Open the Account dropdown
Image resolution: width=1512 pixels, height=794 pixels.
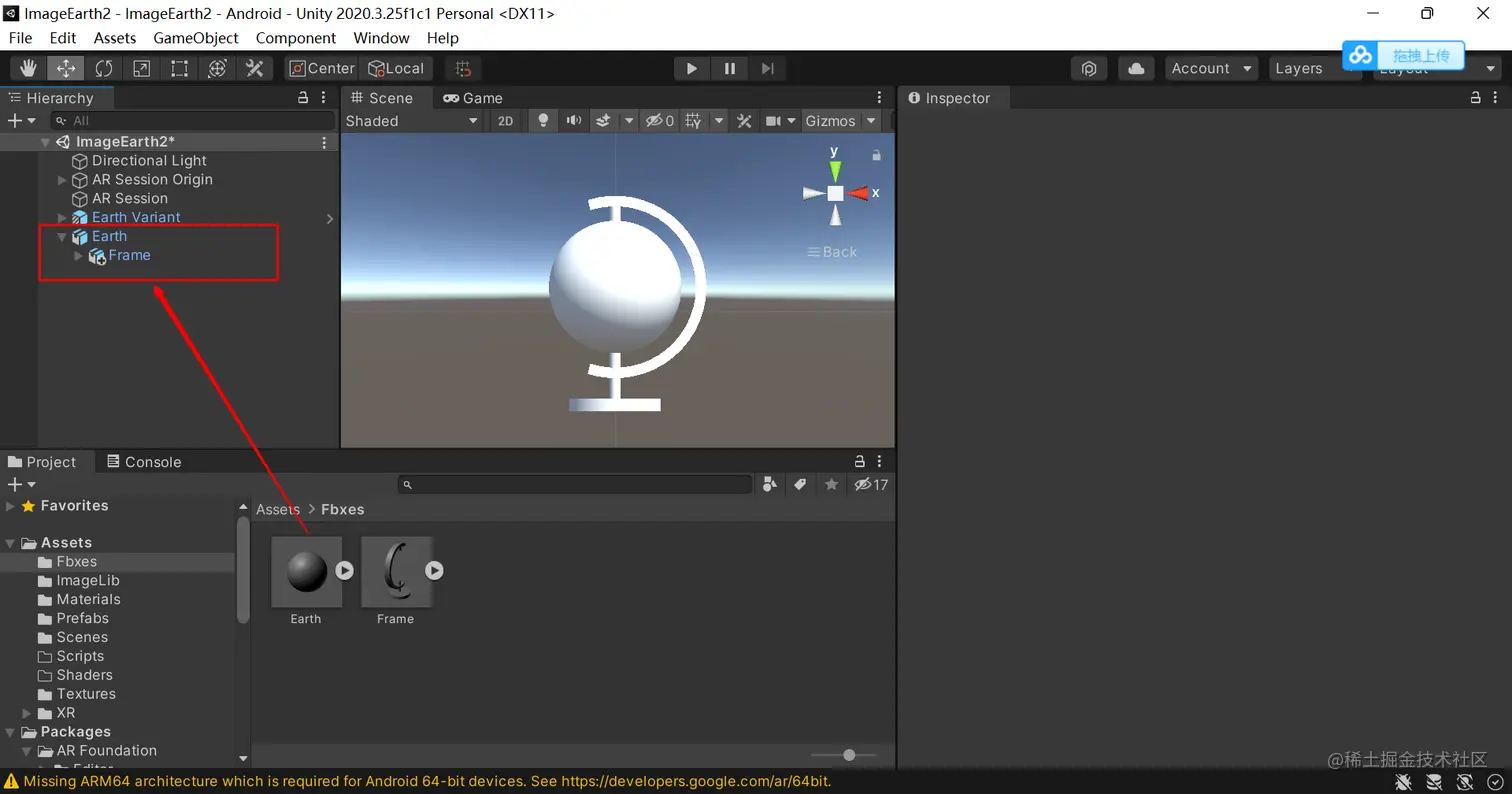pyautogui.click(x=1212, y=68)
